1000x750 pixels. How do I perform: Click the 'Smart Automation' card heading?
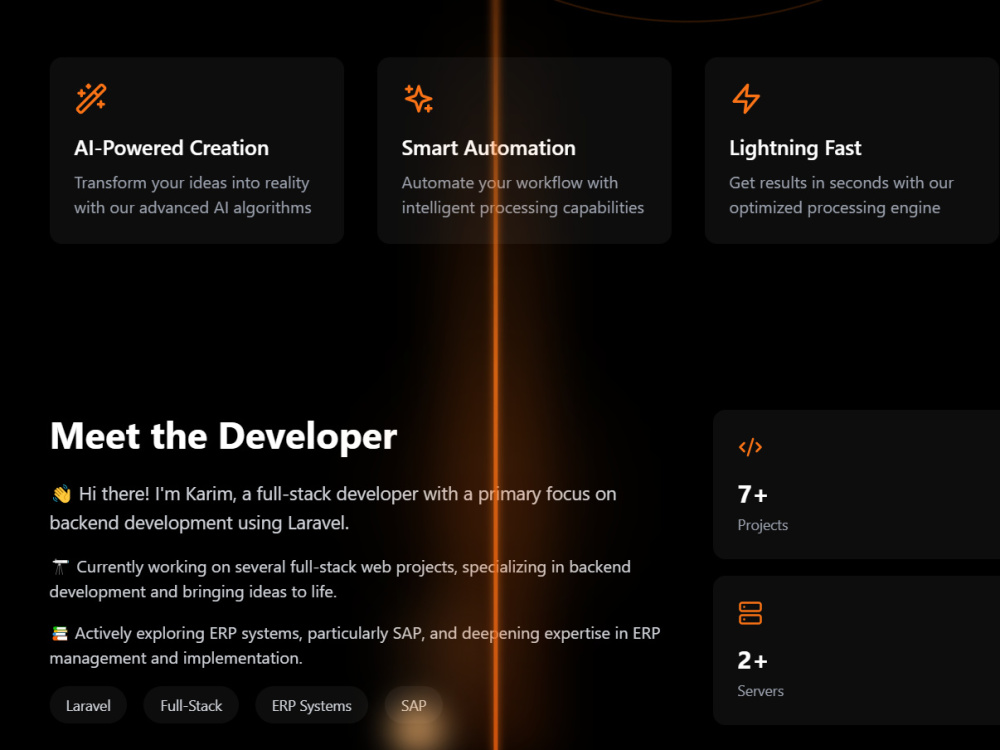pos(489,148)
